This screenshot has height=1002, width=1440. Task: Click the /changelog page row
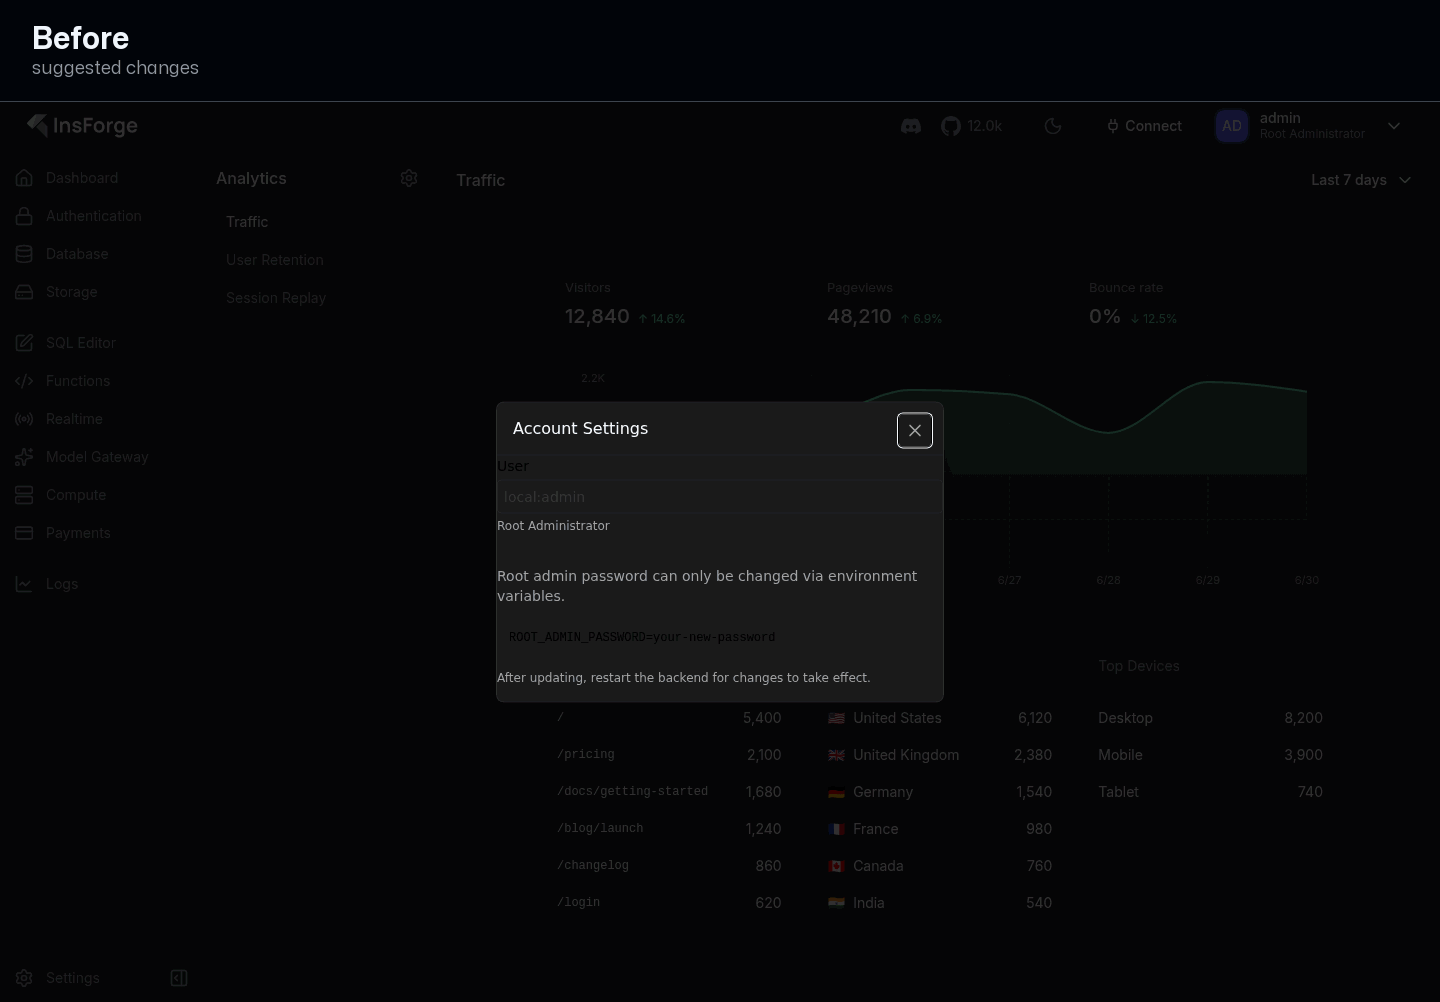669,866
